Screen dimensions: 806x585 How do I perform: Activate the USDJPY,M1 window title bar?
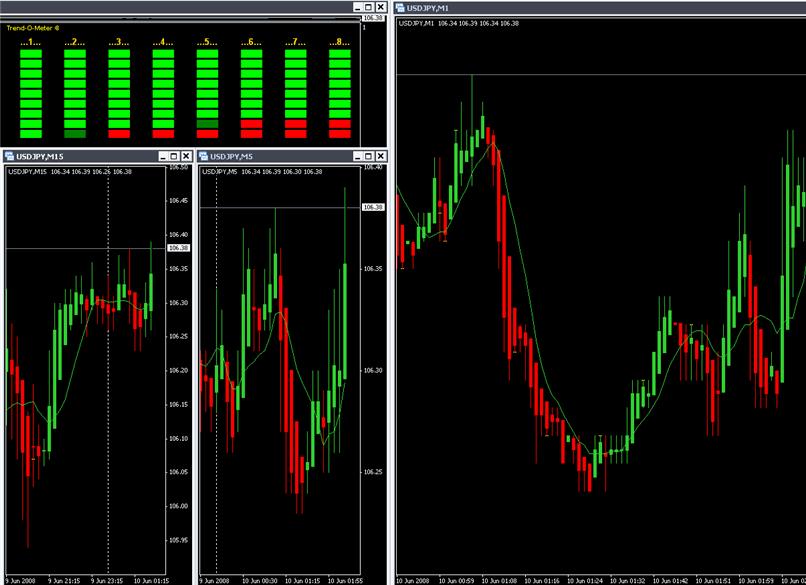(x=600, y=8)
